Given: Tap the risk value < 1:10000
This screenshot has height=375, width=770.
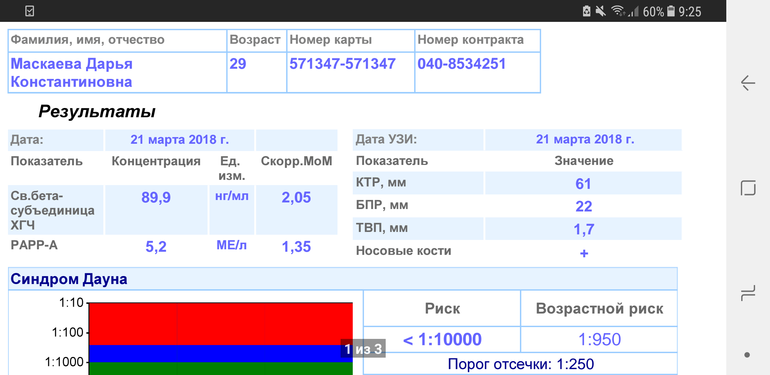Looking at the screenshot, I should tap(442, 339).
